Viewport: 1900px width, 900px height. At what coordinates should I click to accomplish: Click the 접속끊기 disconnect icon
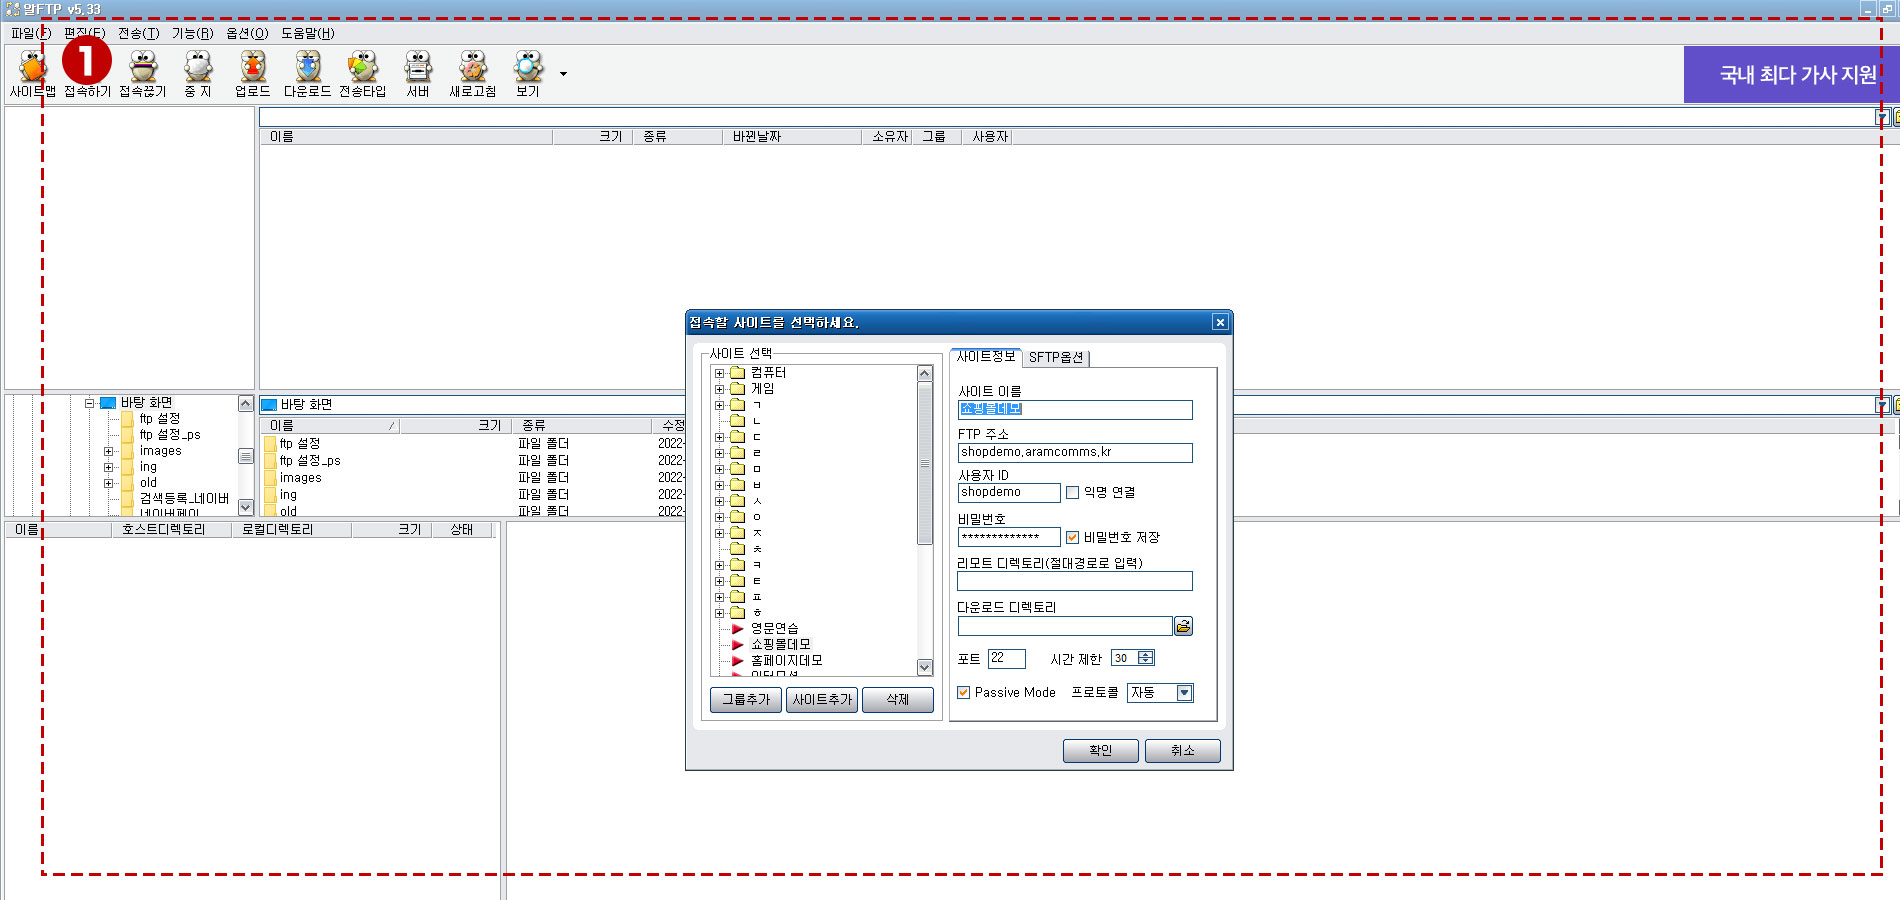point(143,75)
